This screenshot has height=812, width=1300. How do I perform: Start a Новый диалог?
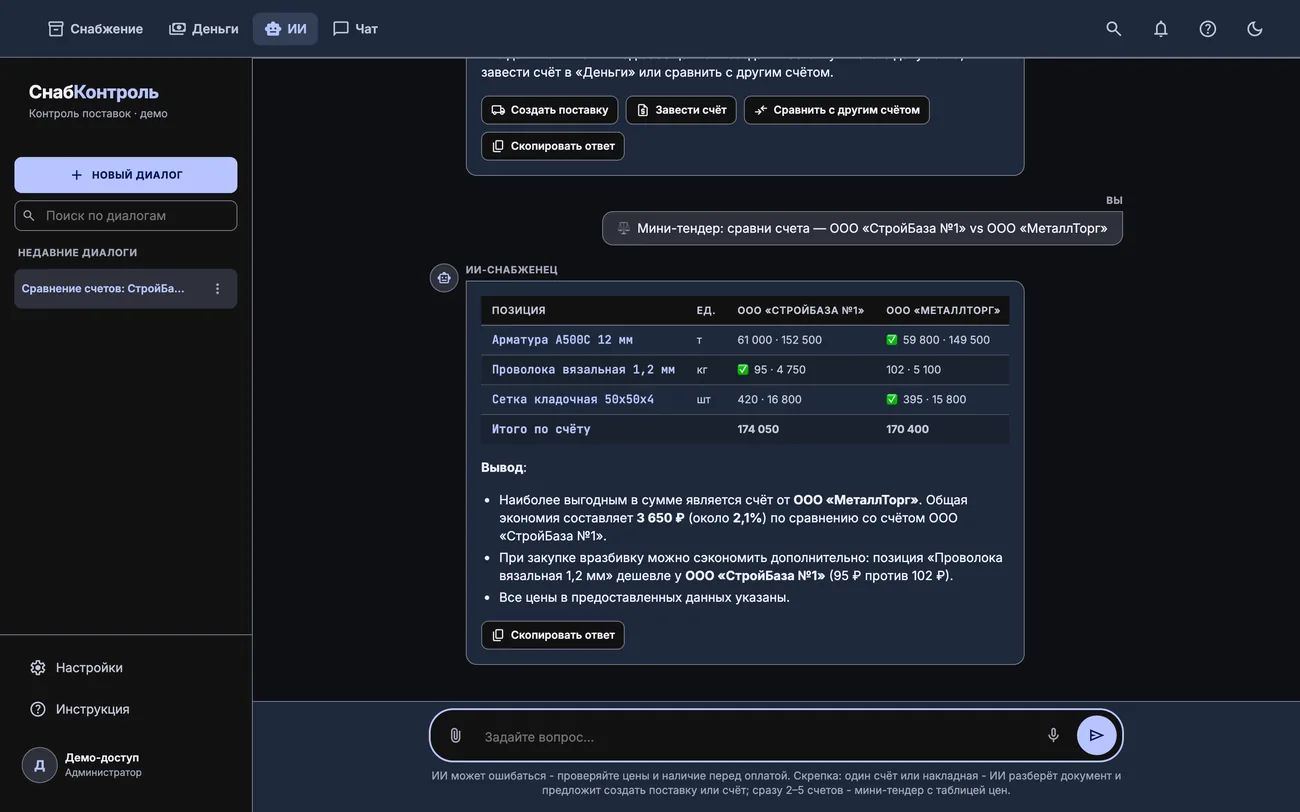click(x=126, y=175)
